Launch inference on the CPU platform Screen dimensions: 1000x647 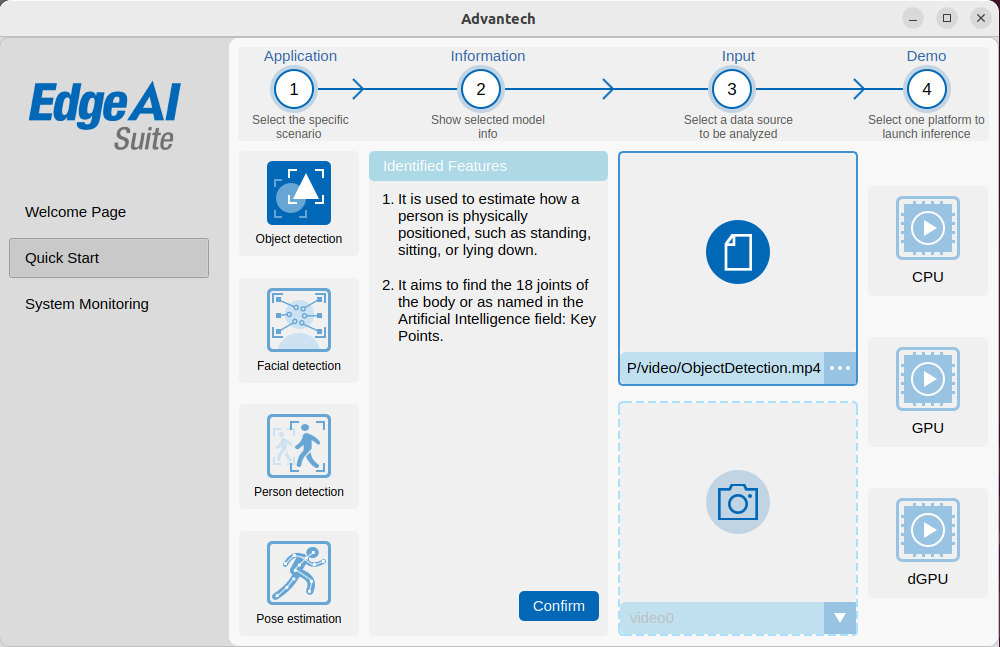click(x=927, y=229)
